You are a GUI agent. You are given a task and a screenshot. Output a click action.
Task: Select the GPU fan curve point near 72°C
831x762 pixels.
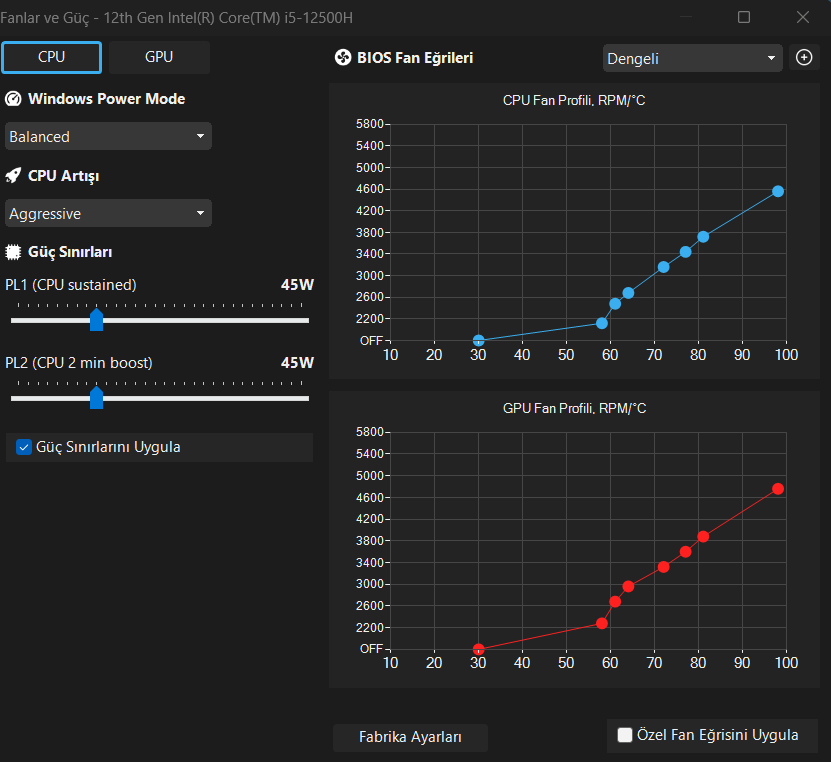pos(664,567)
